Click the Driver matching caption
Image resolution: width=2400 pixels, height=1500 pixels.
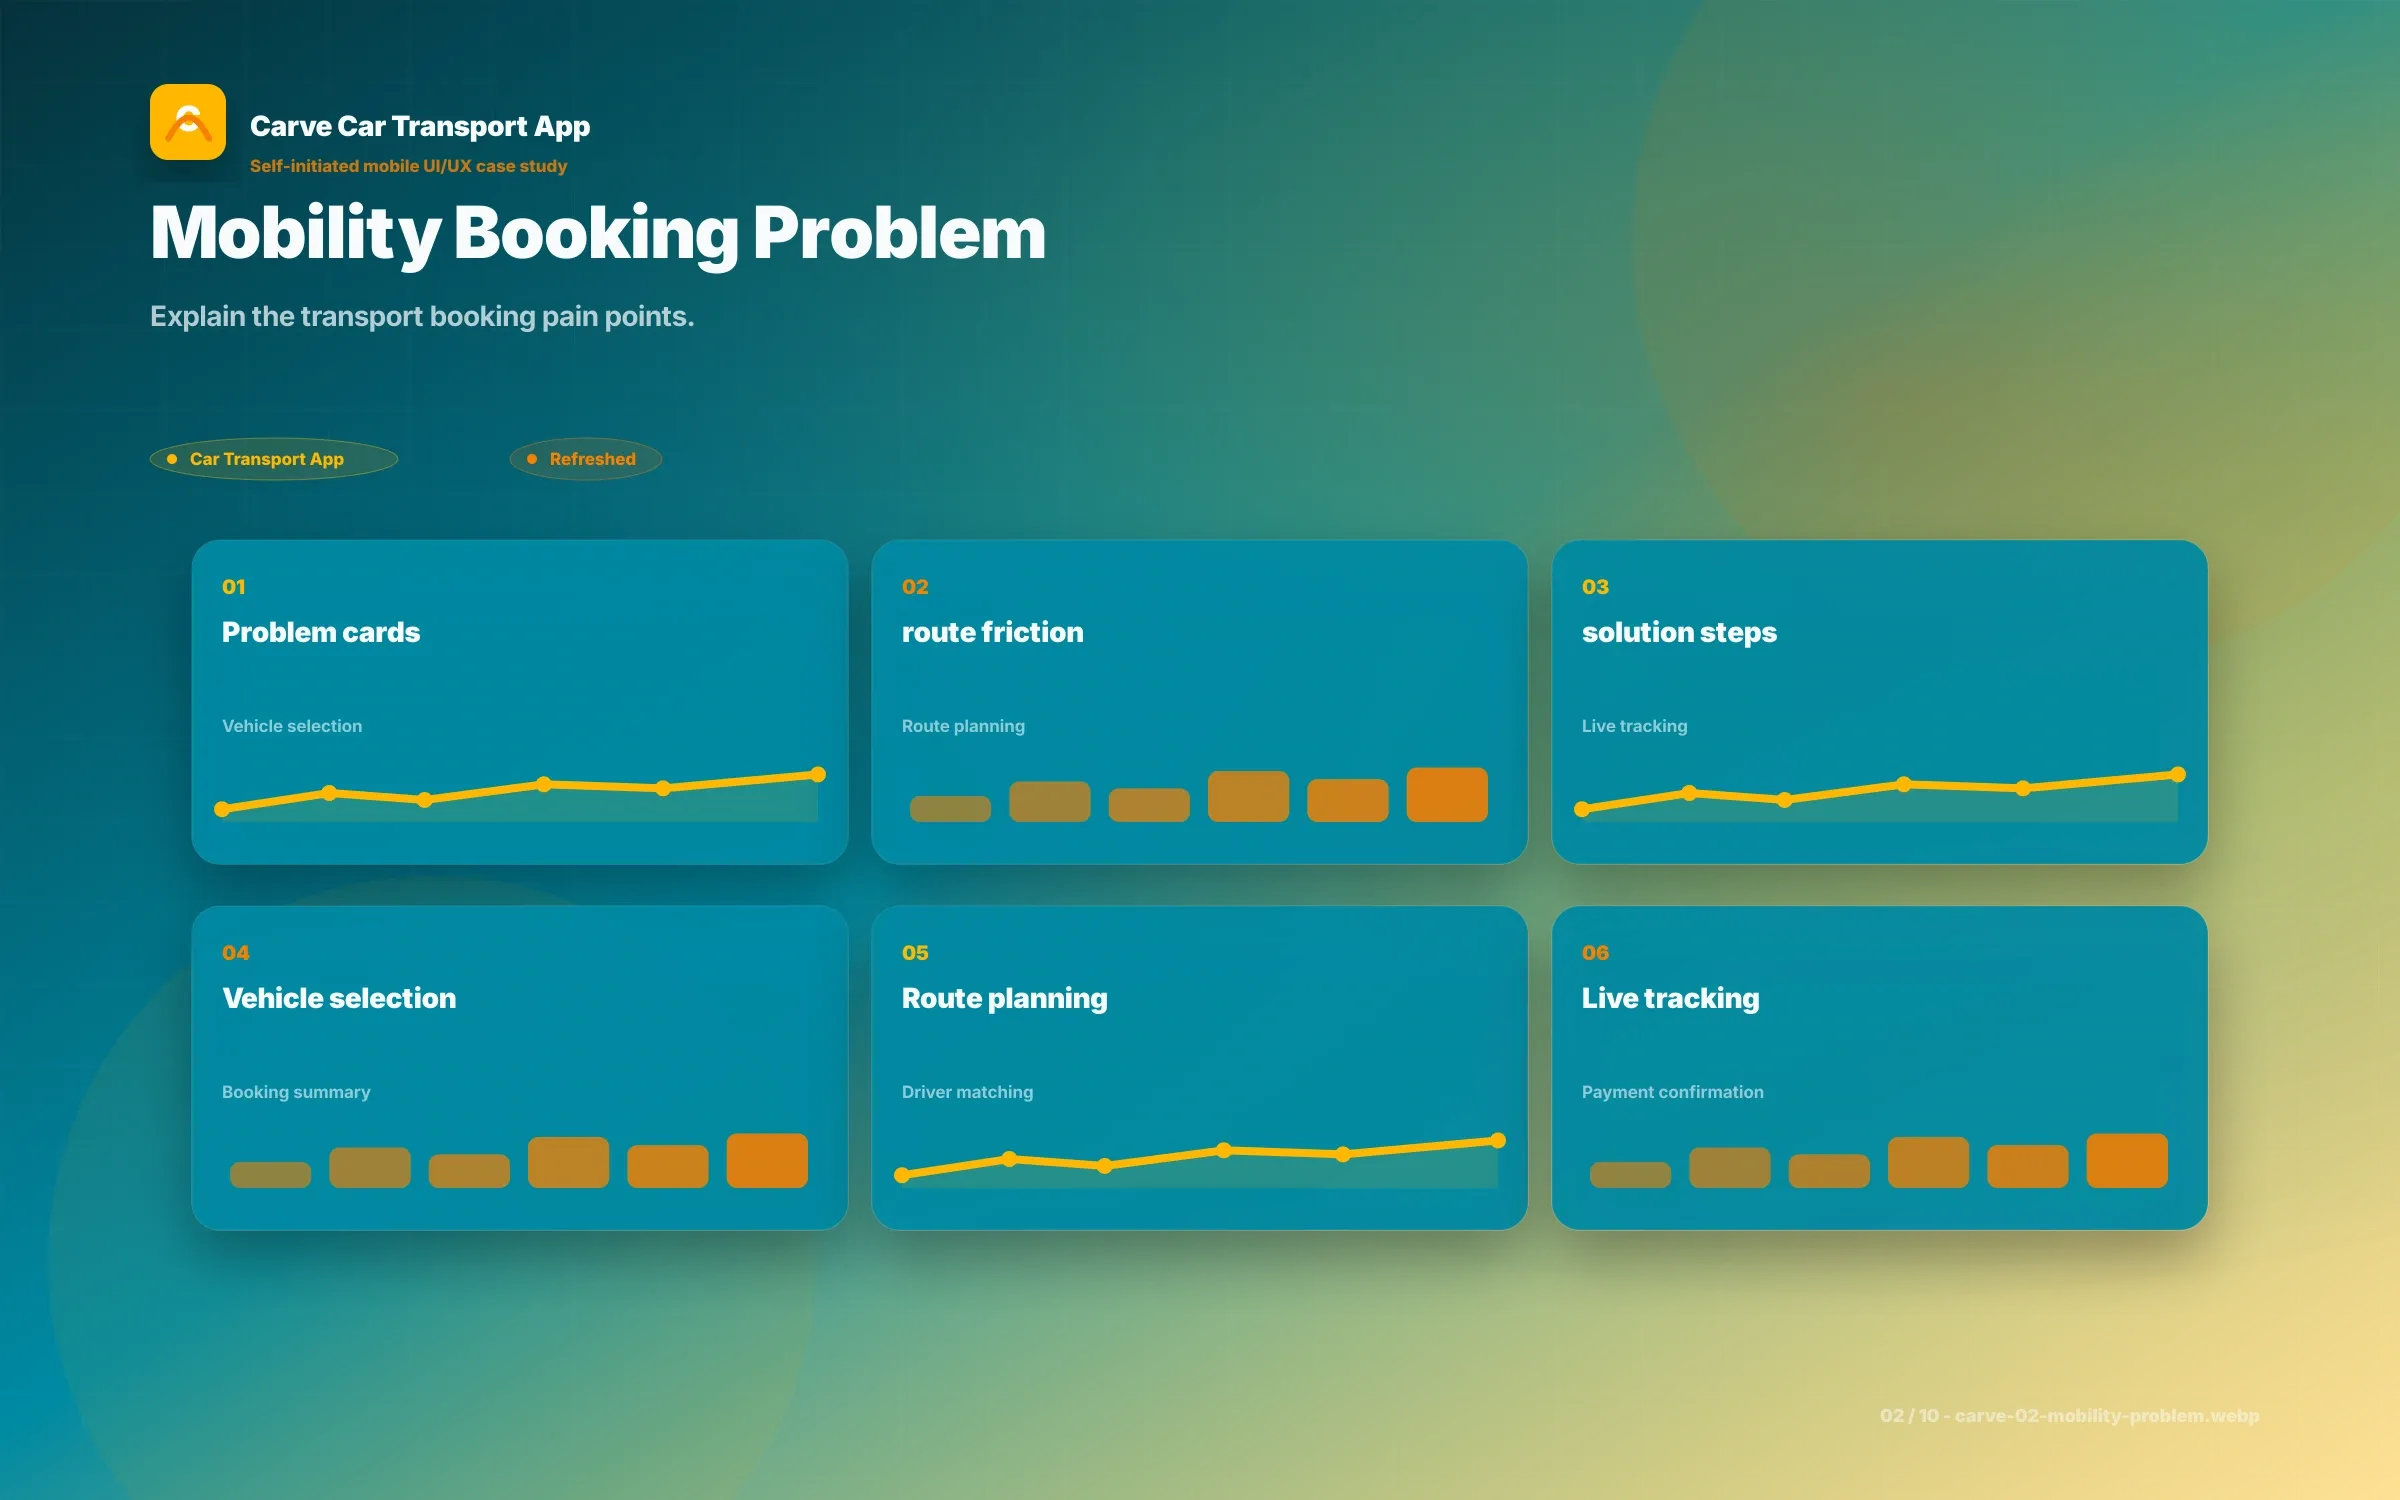coord(967,1093)
